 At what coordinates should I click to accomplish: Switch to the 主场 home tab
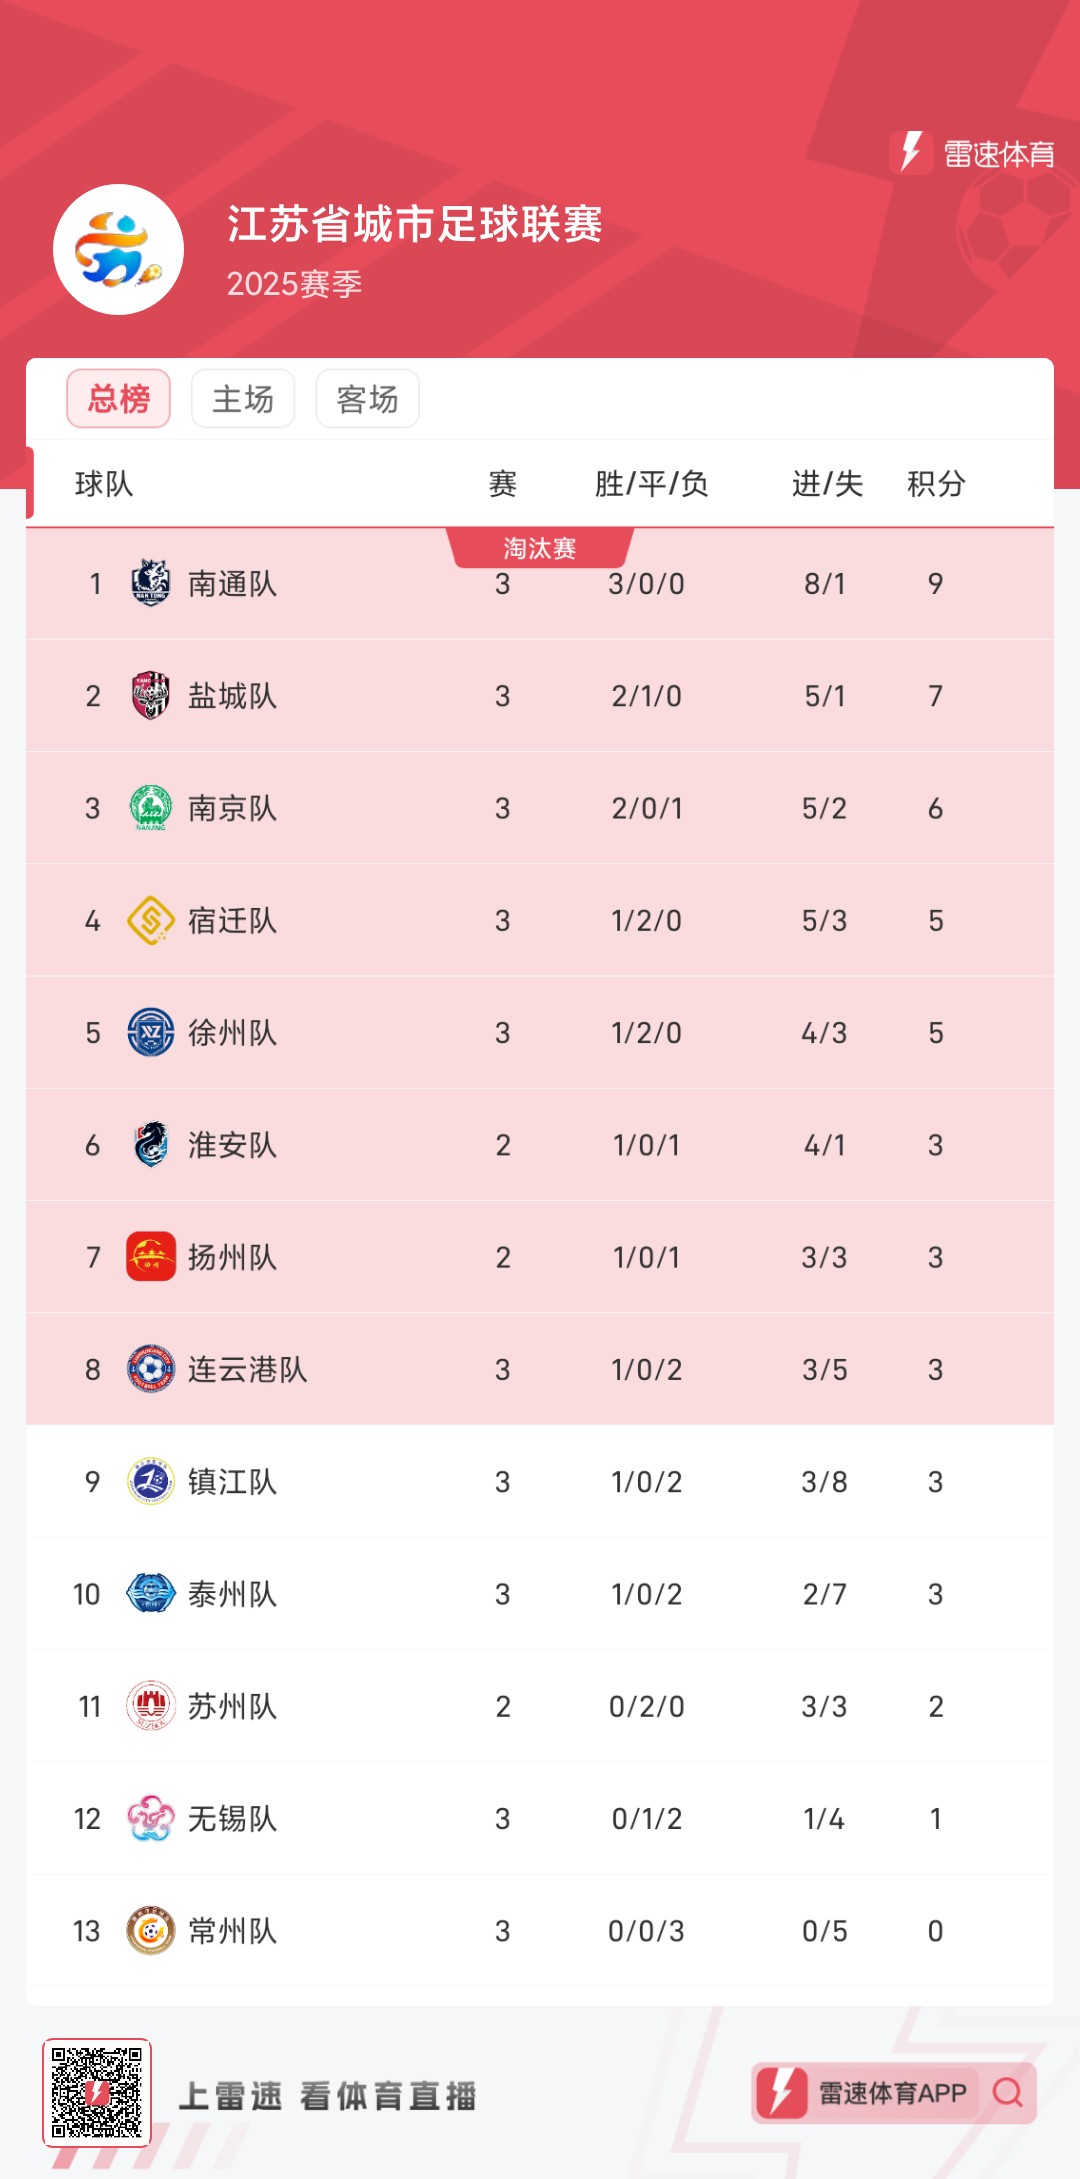(243, 399)
